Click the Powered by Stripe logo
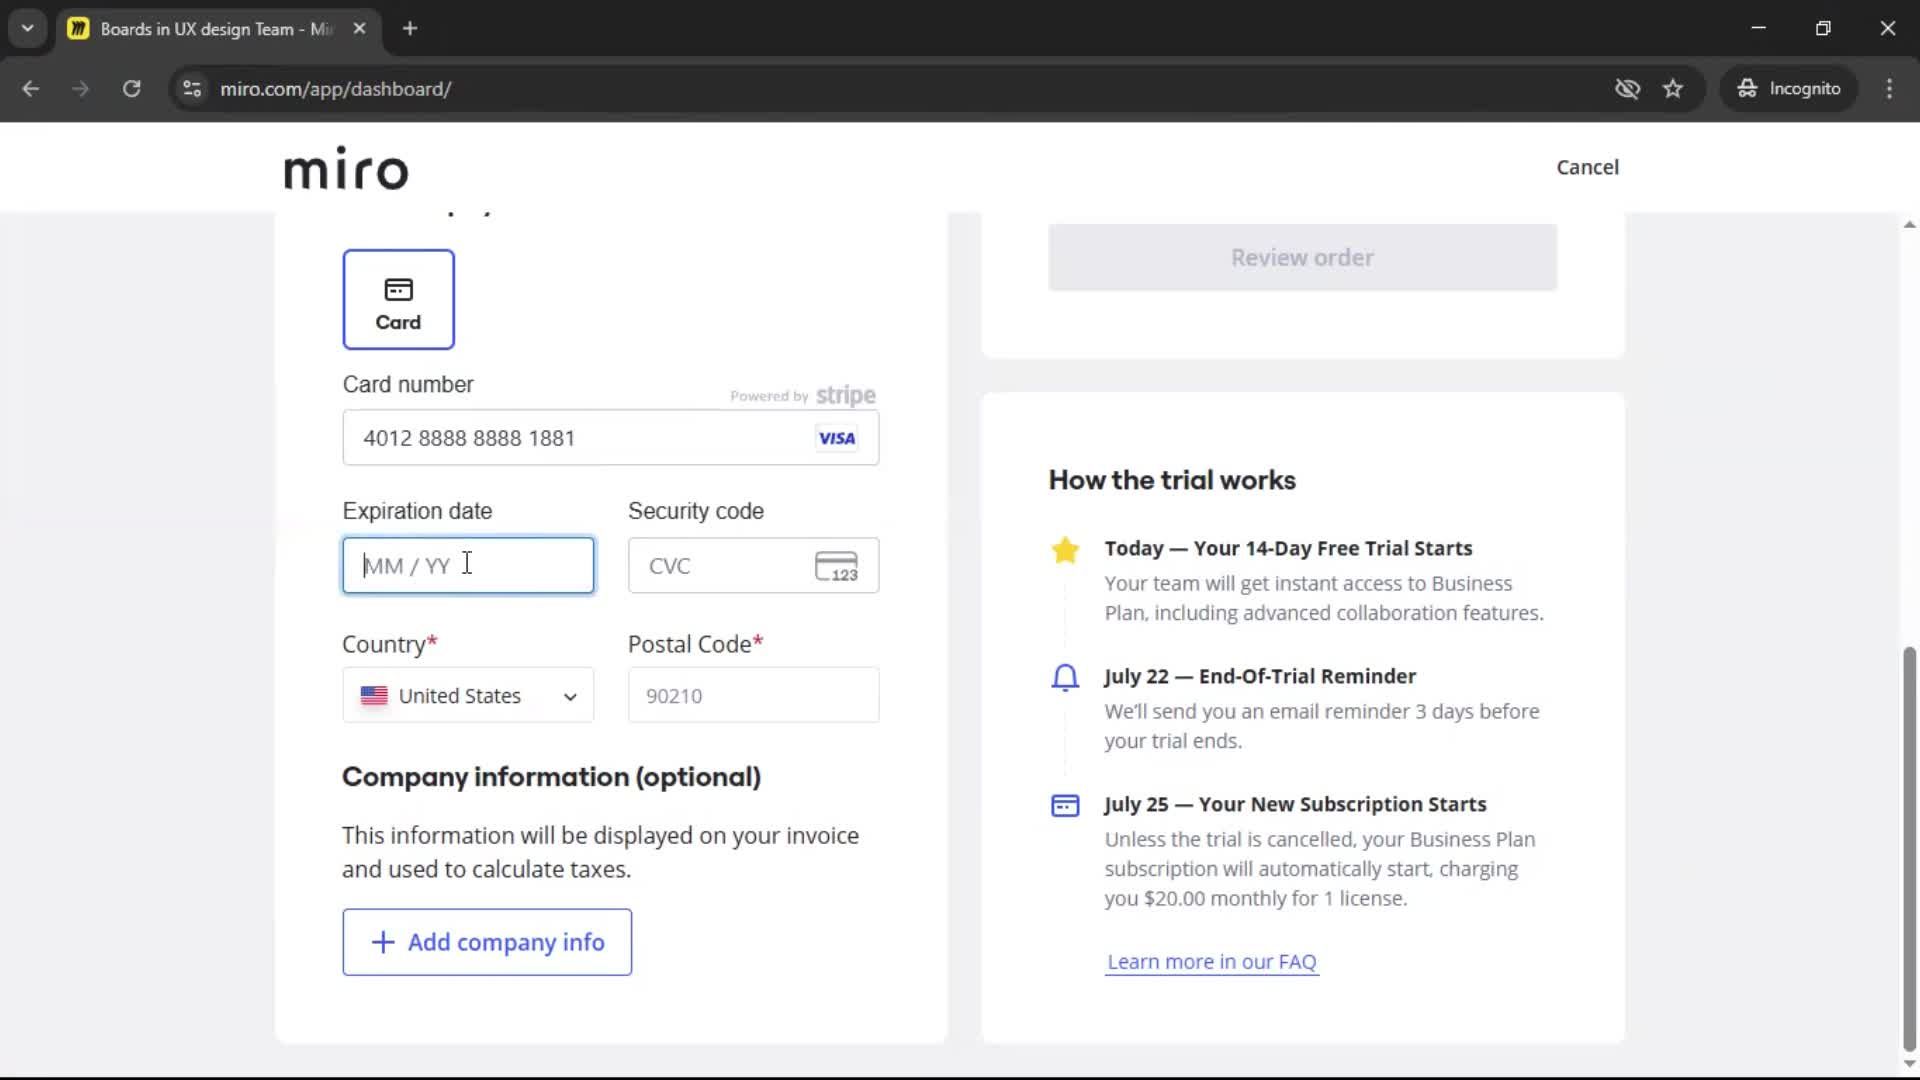Screen dimensions: 1920x1080 tap(803, 396)
